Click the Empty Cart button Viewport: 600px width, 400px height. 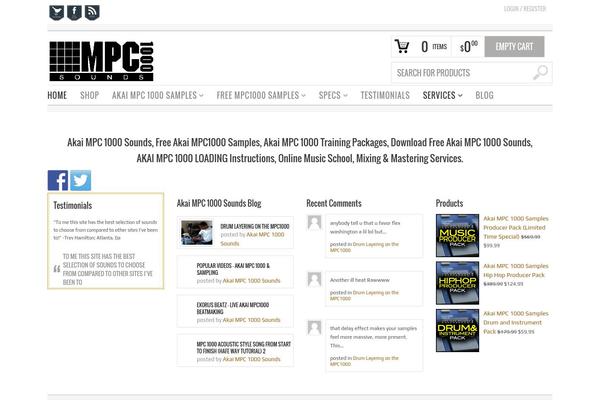(514, 46)
